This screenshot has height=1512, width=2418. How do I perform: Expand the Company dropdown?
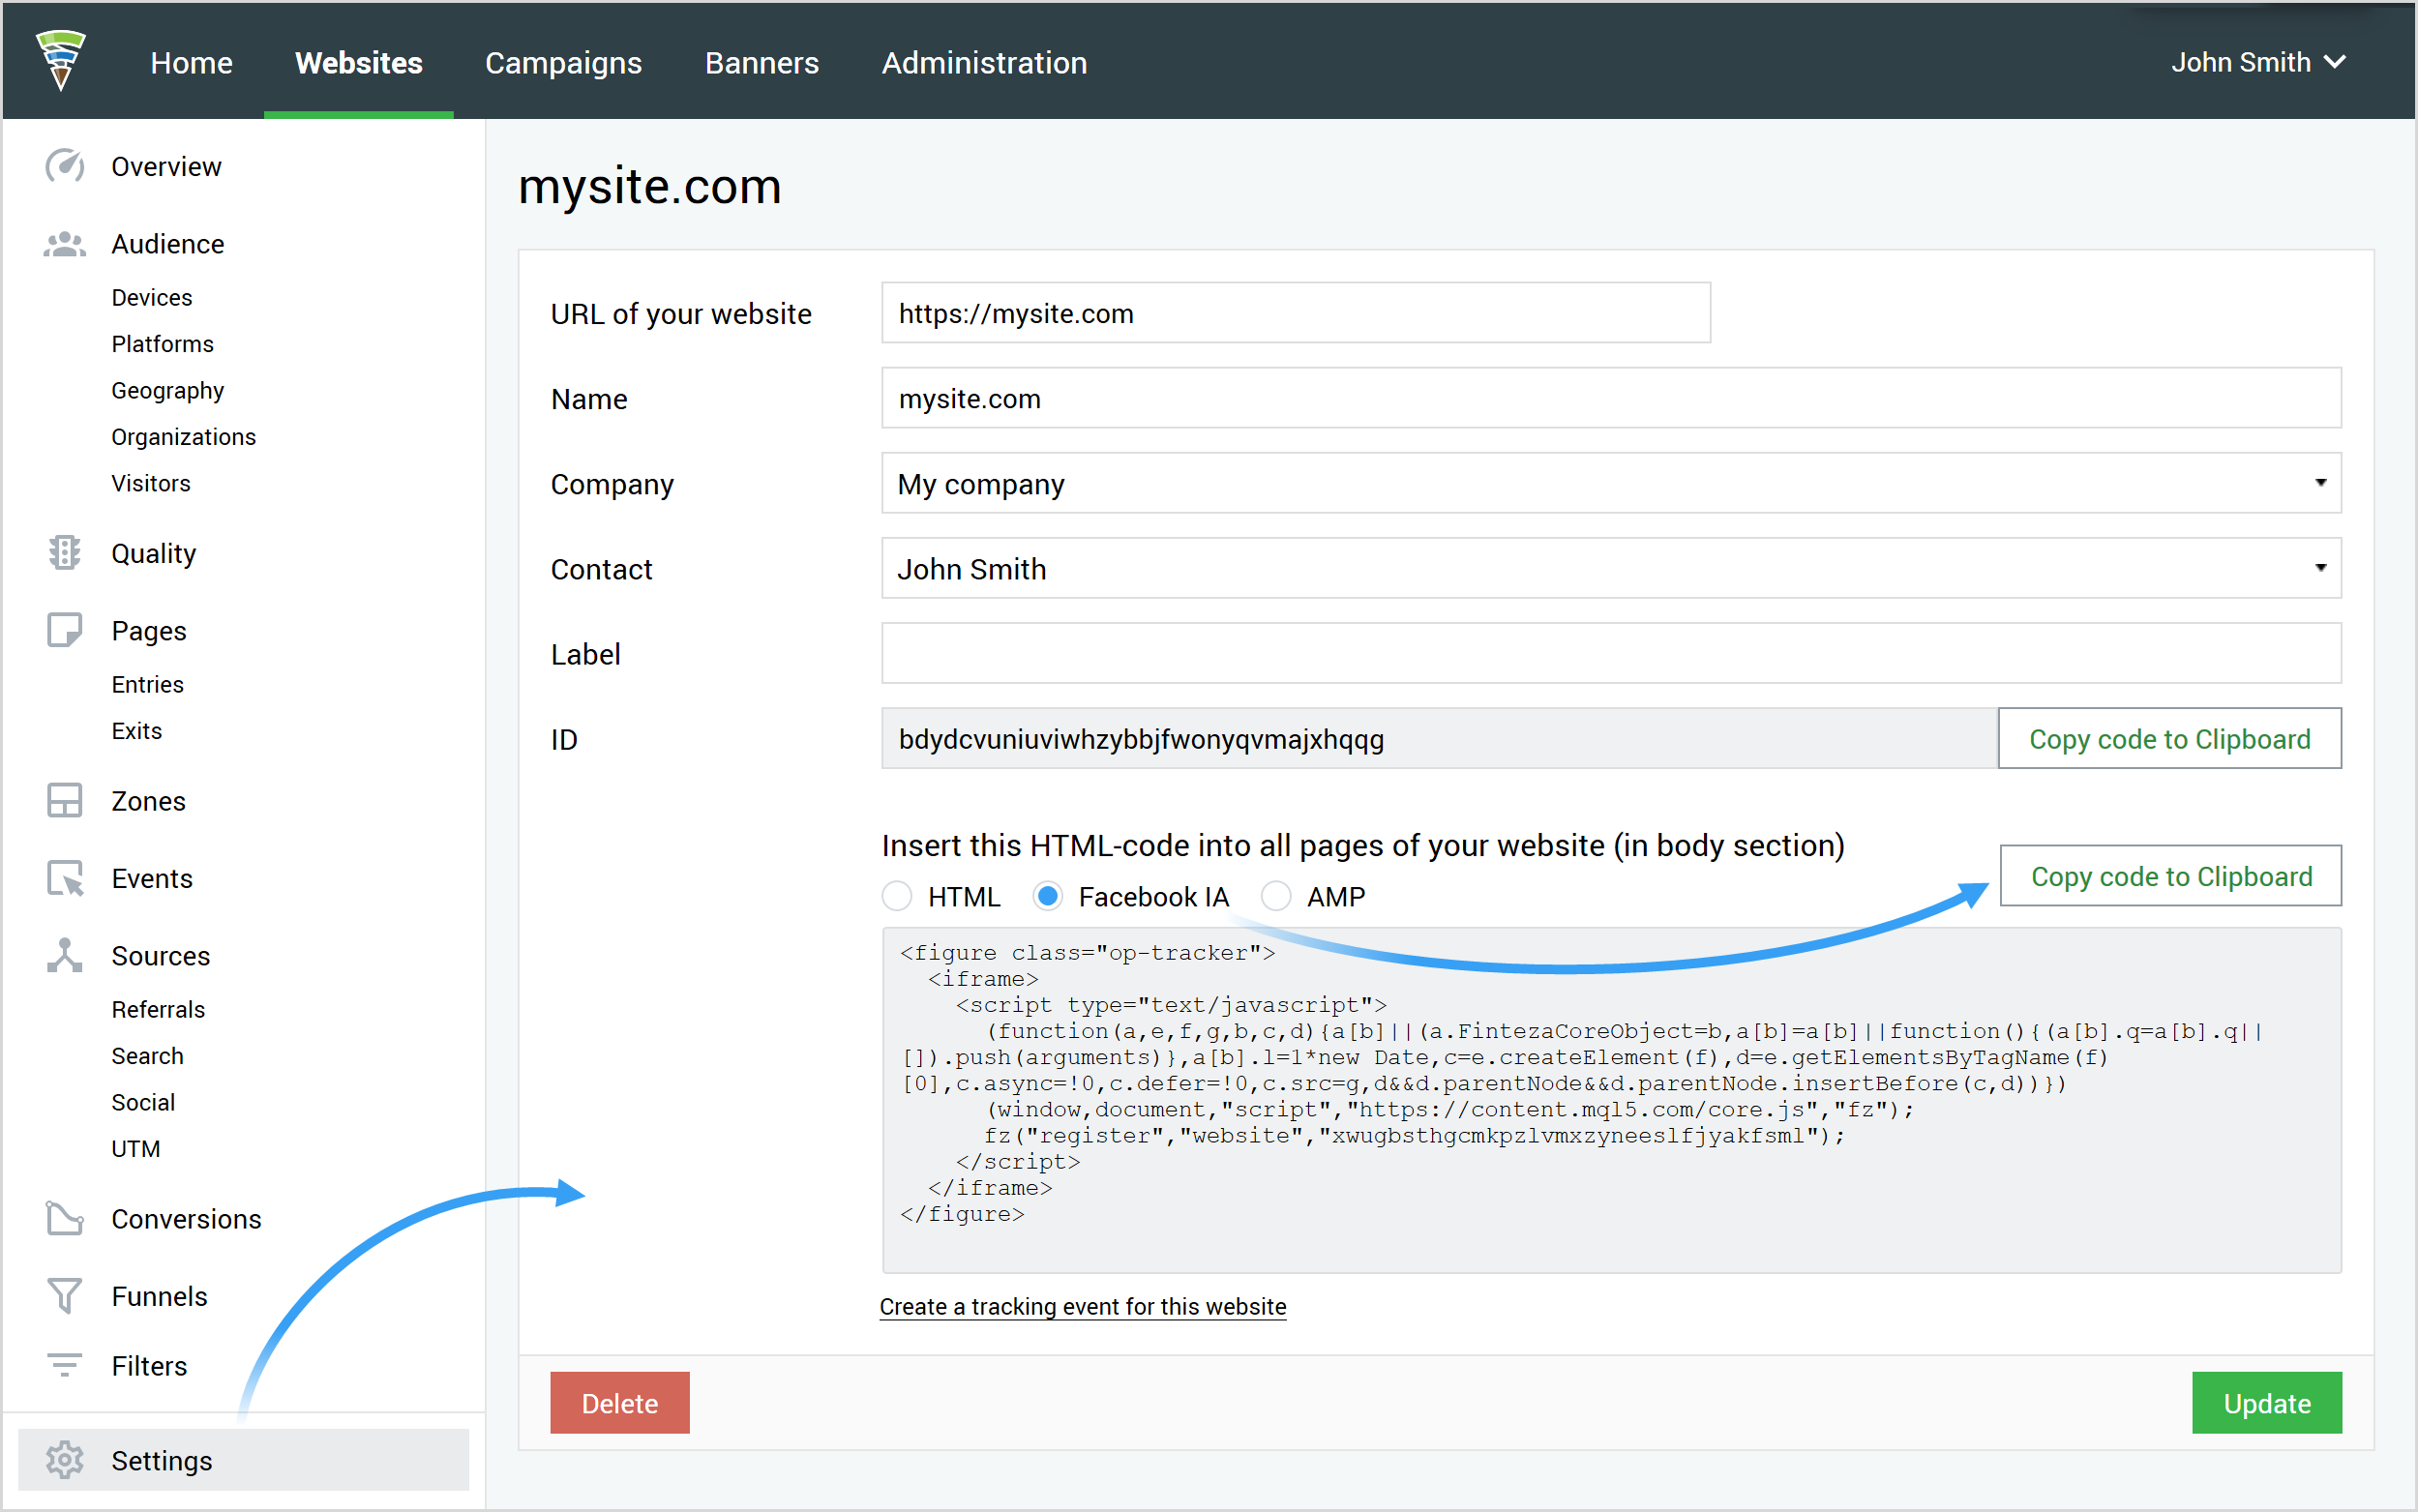[x=2318, y=485]
